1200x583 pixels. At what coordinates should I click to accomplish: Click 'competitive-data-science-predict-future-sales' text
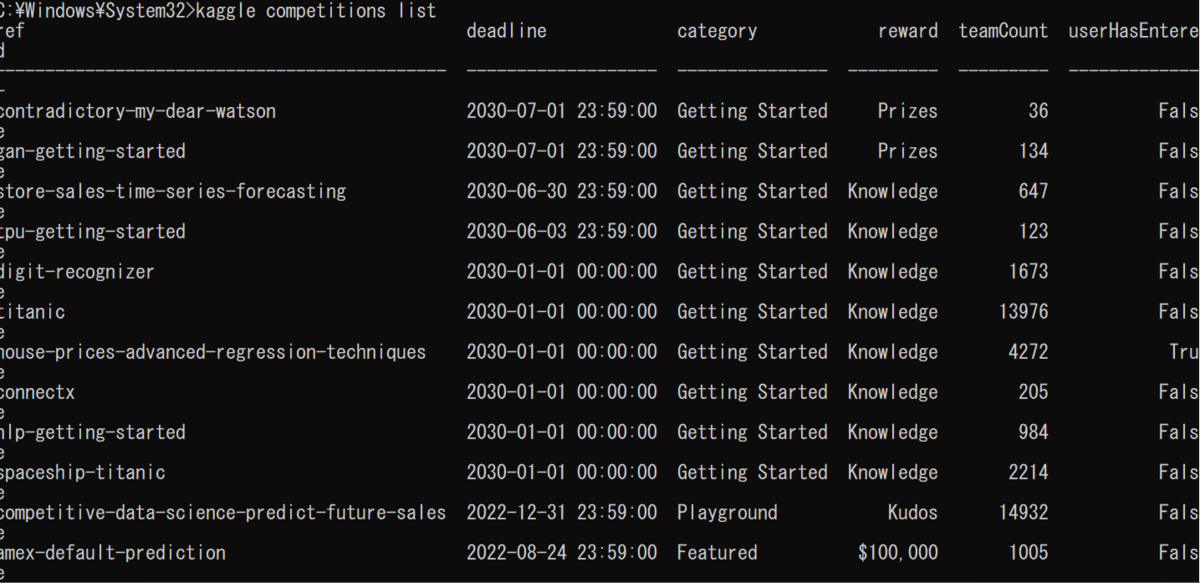(223, 512)
